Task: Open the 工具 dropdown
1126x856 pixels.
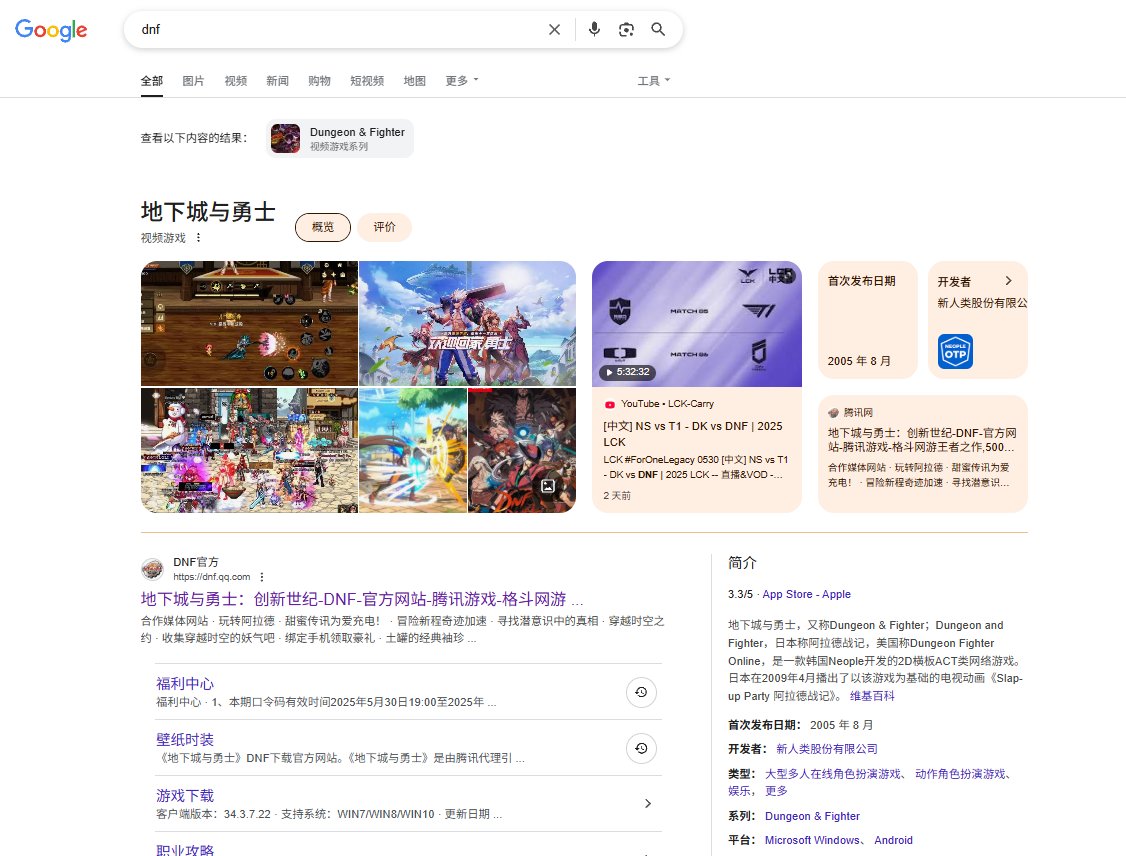Action: tap(653, 80)
